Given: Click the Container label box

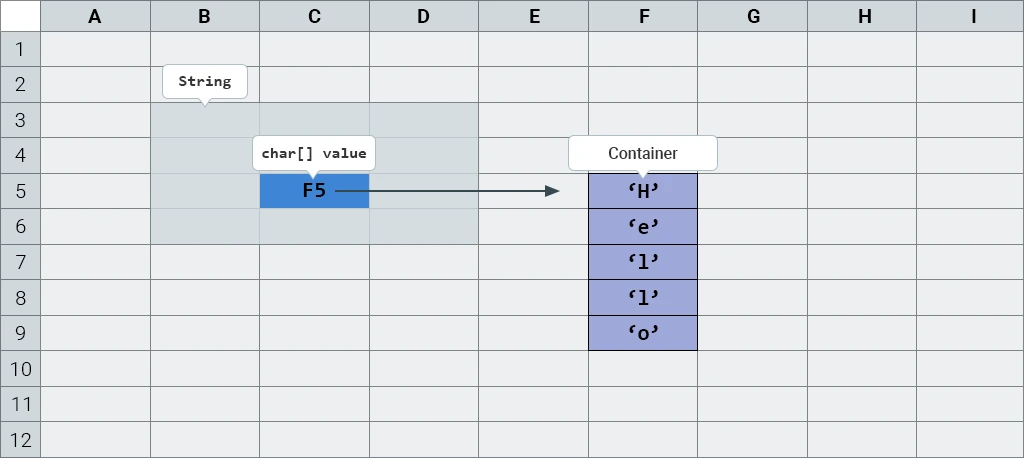Looking at the screenshot, I should click(643, 153).
